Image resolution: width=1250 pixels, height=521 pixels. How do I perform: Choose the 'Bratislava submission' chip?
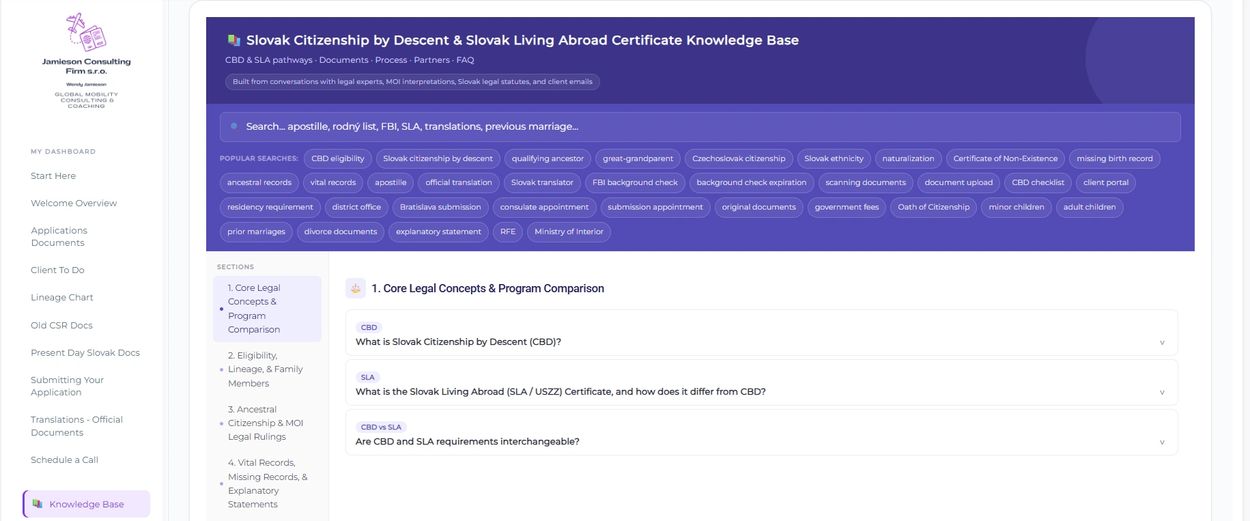[x=440, y=207]
